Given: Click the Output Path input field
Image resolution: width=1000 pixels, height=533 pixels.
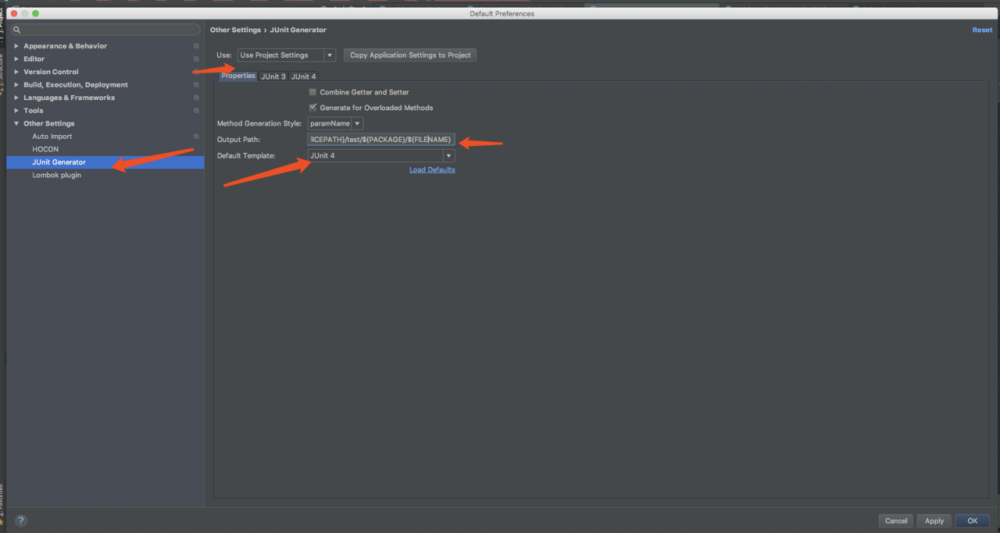Looking at the screenshot, I should click(x=381, y=140).
